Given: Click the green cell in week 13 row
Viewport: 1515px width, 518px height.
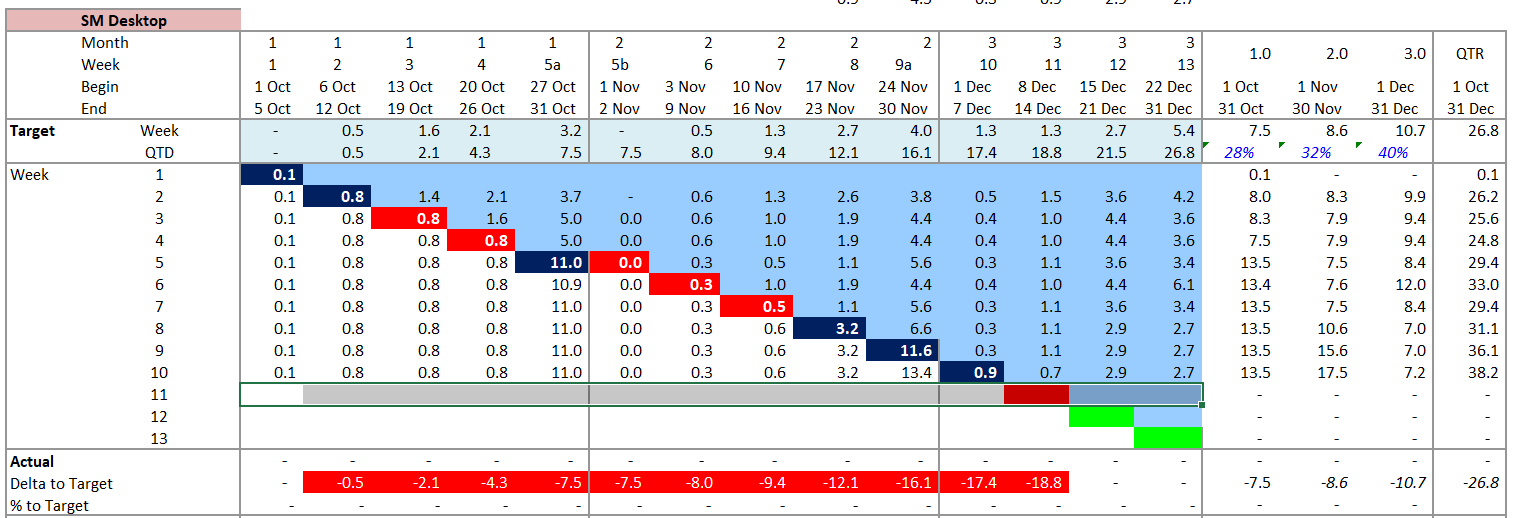Looking at the screenshot, I should tap(1167, 439).
